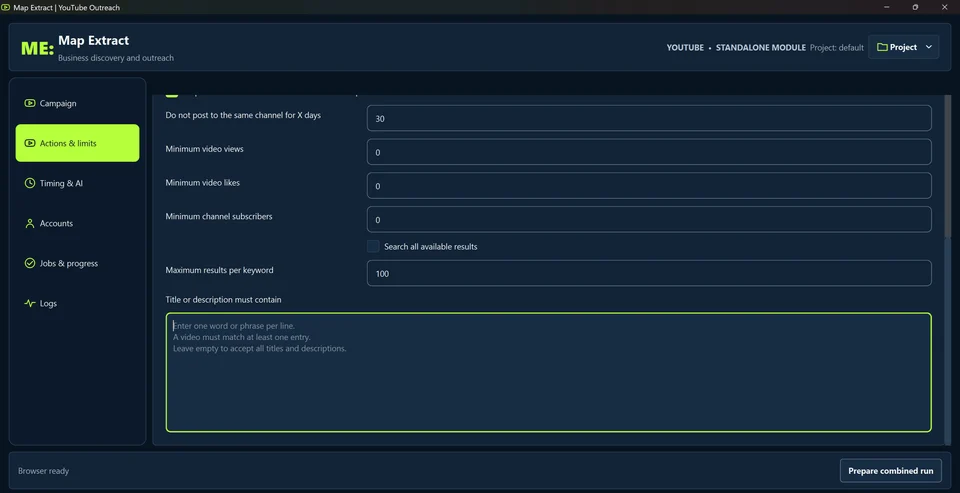The image size is (960, 493).
Task: Click the Maximum results per keyword label
Action: 219,270
